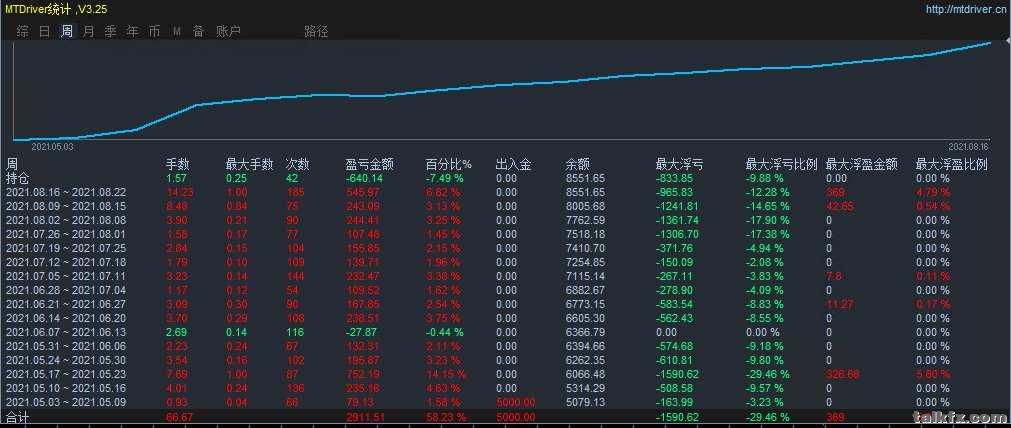Click deposit value 5000.00 in first week

point(516,402)
